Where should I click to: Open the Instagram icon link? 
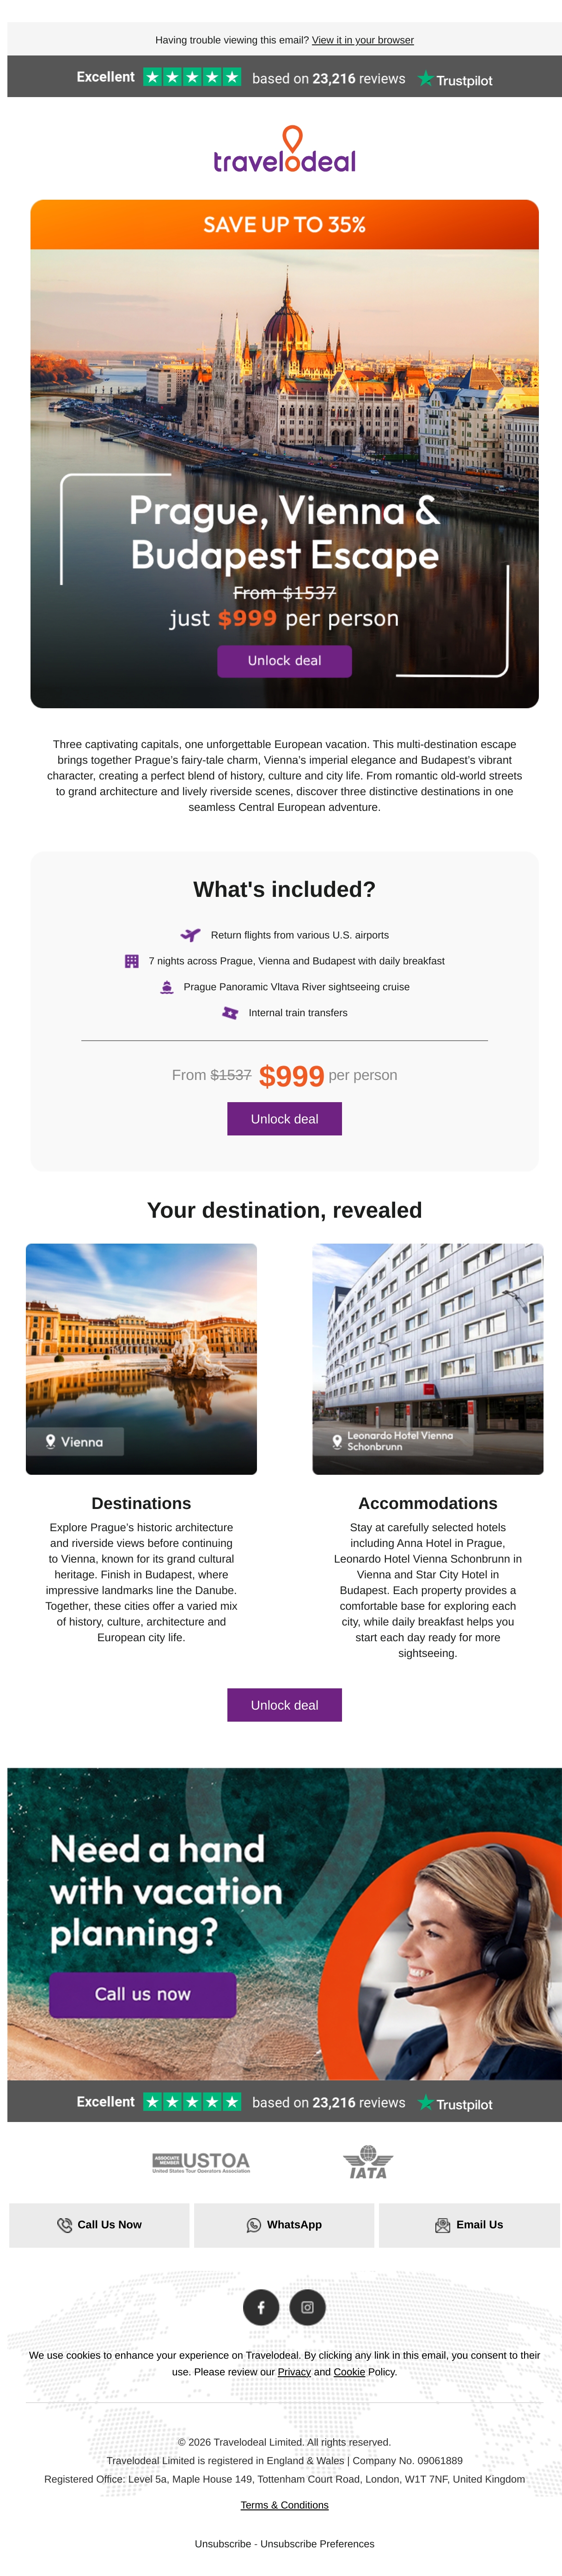(308, 2307)
